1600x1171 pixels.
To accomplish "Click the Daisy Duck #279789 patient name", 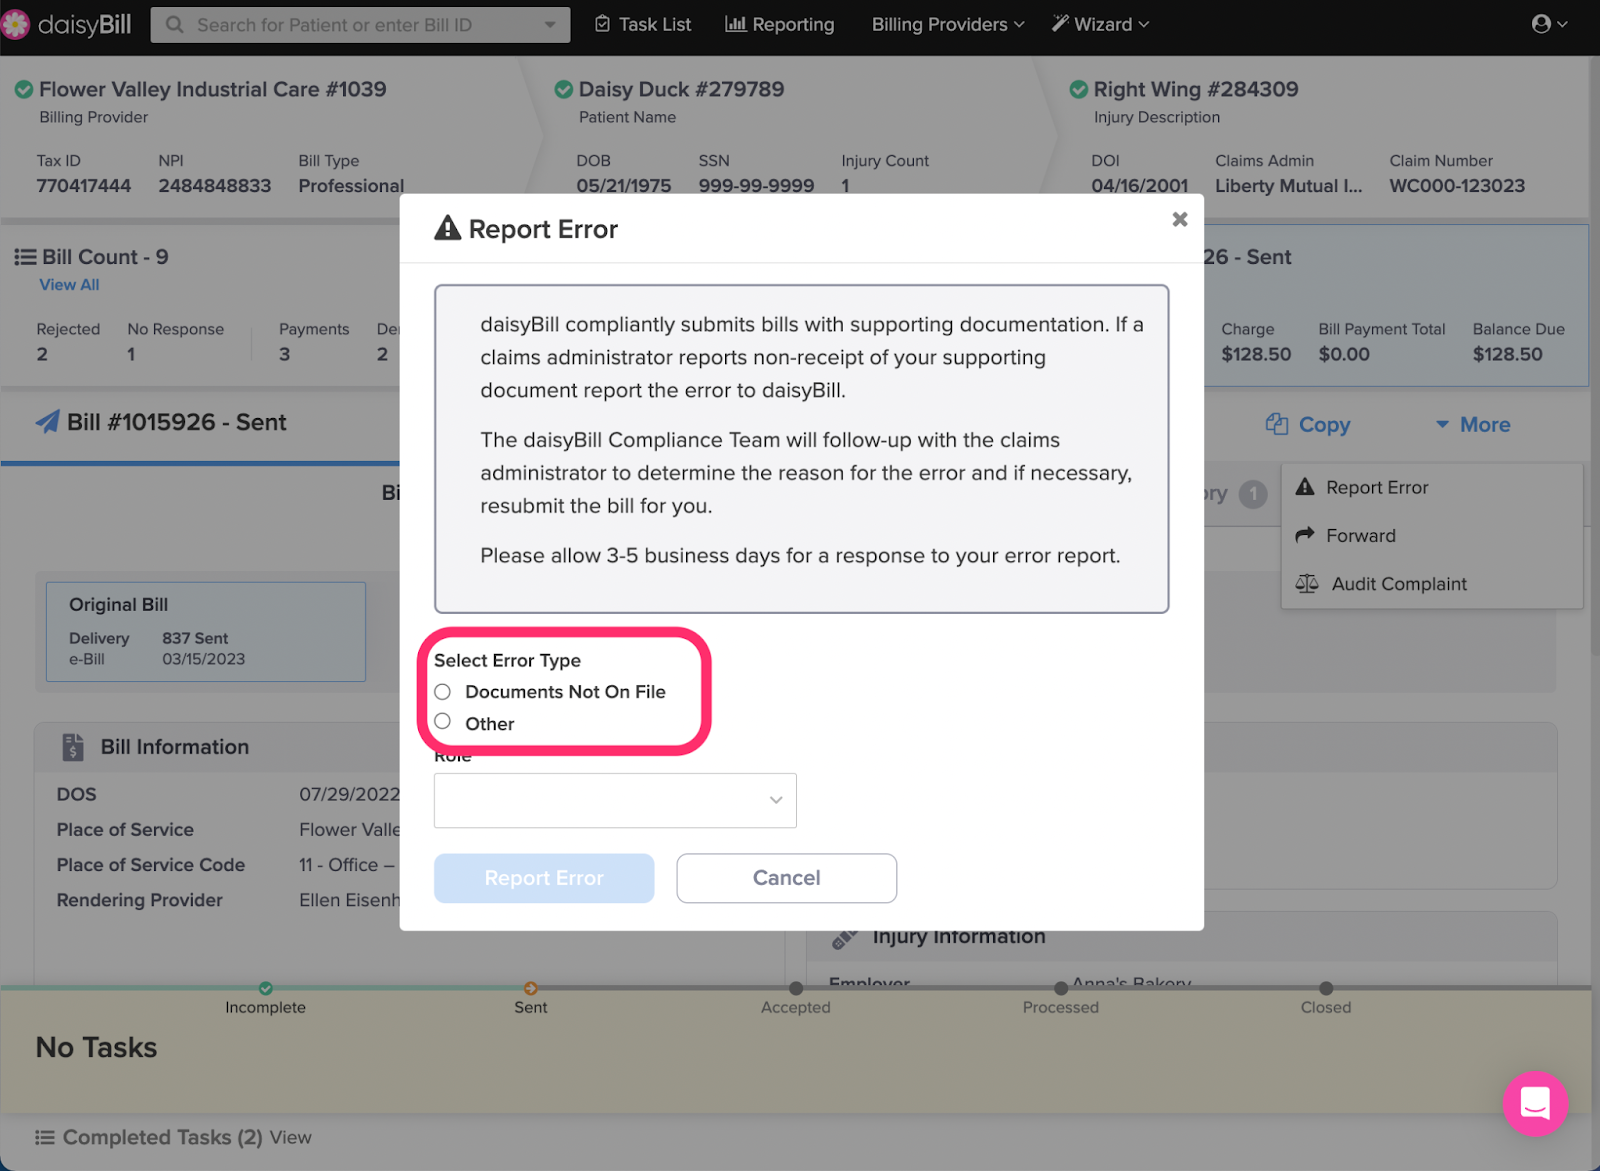I will tap(681, 90).
